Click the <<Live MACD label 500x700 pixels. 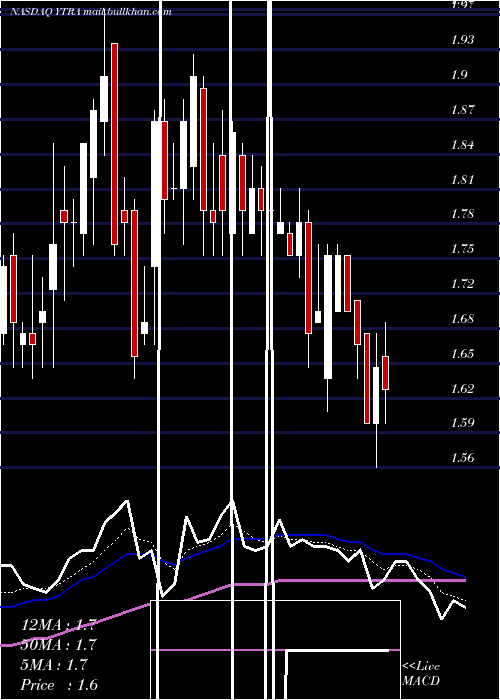click(421, 674)
